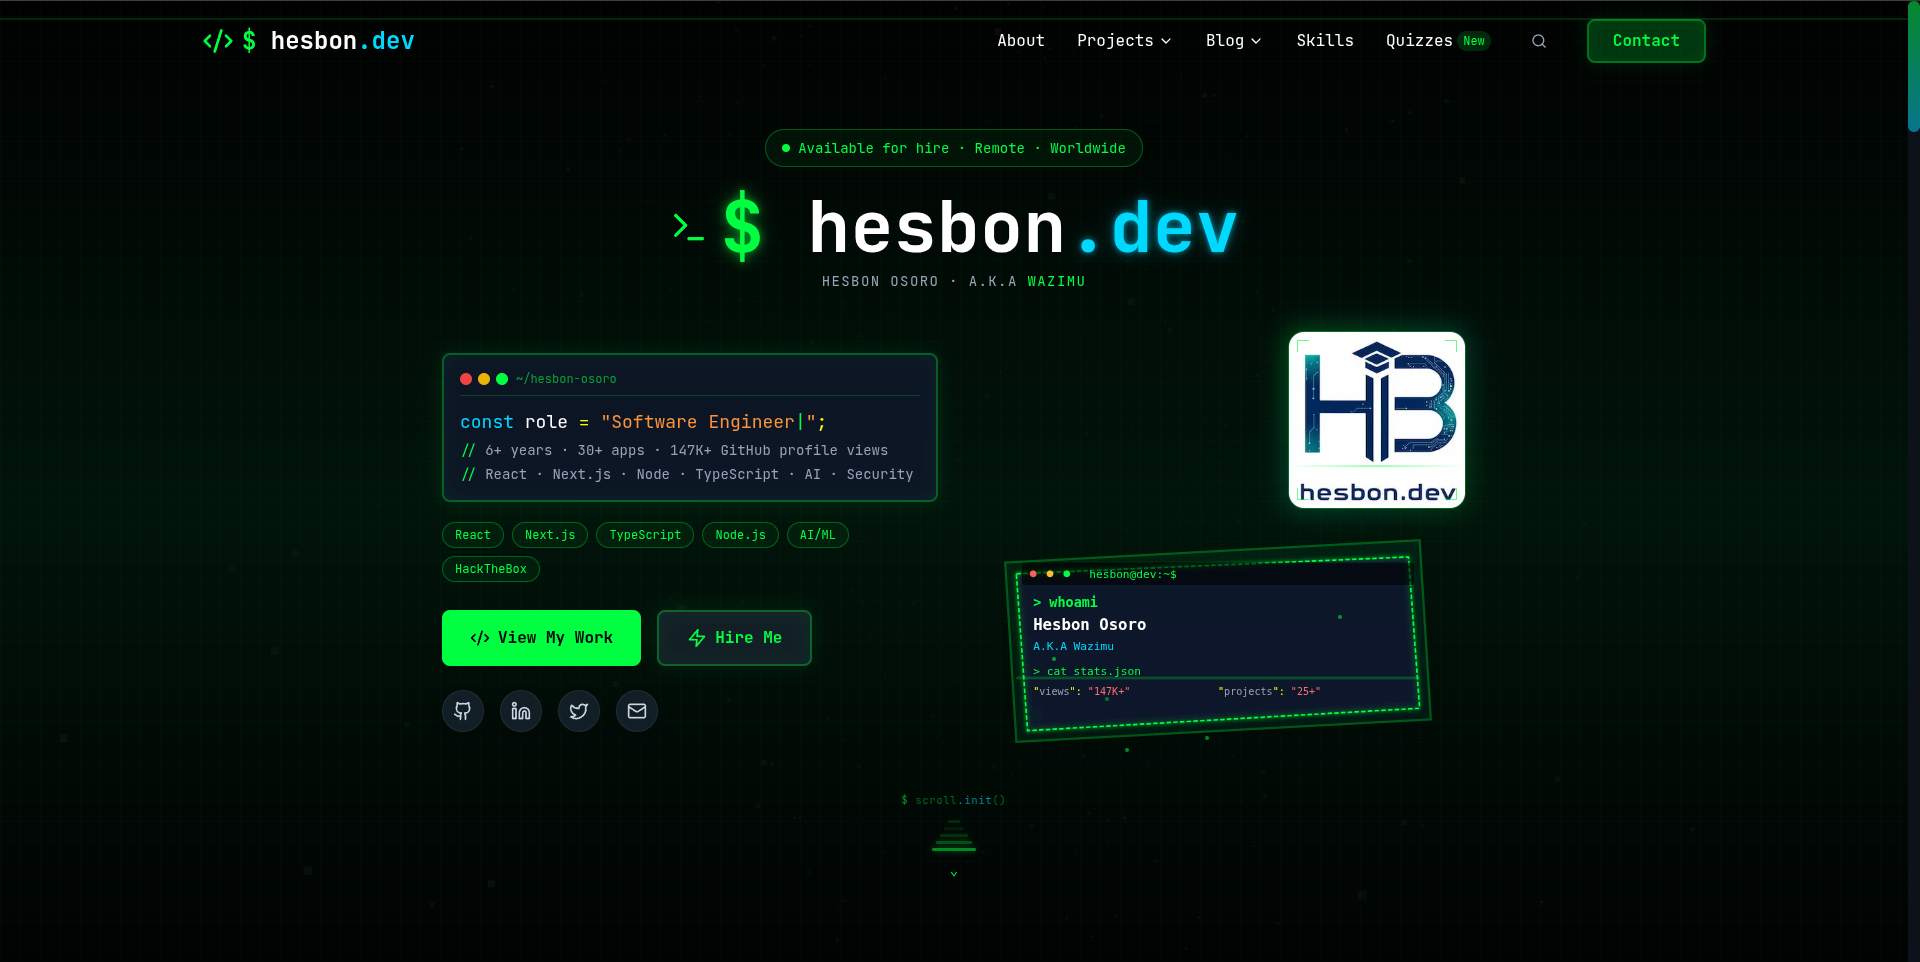Click the page vertical scrollbar thumb
This screenshot has width=1920, height=962.
tap(1913, 66)
